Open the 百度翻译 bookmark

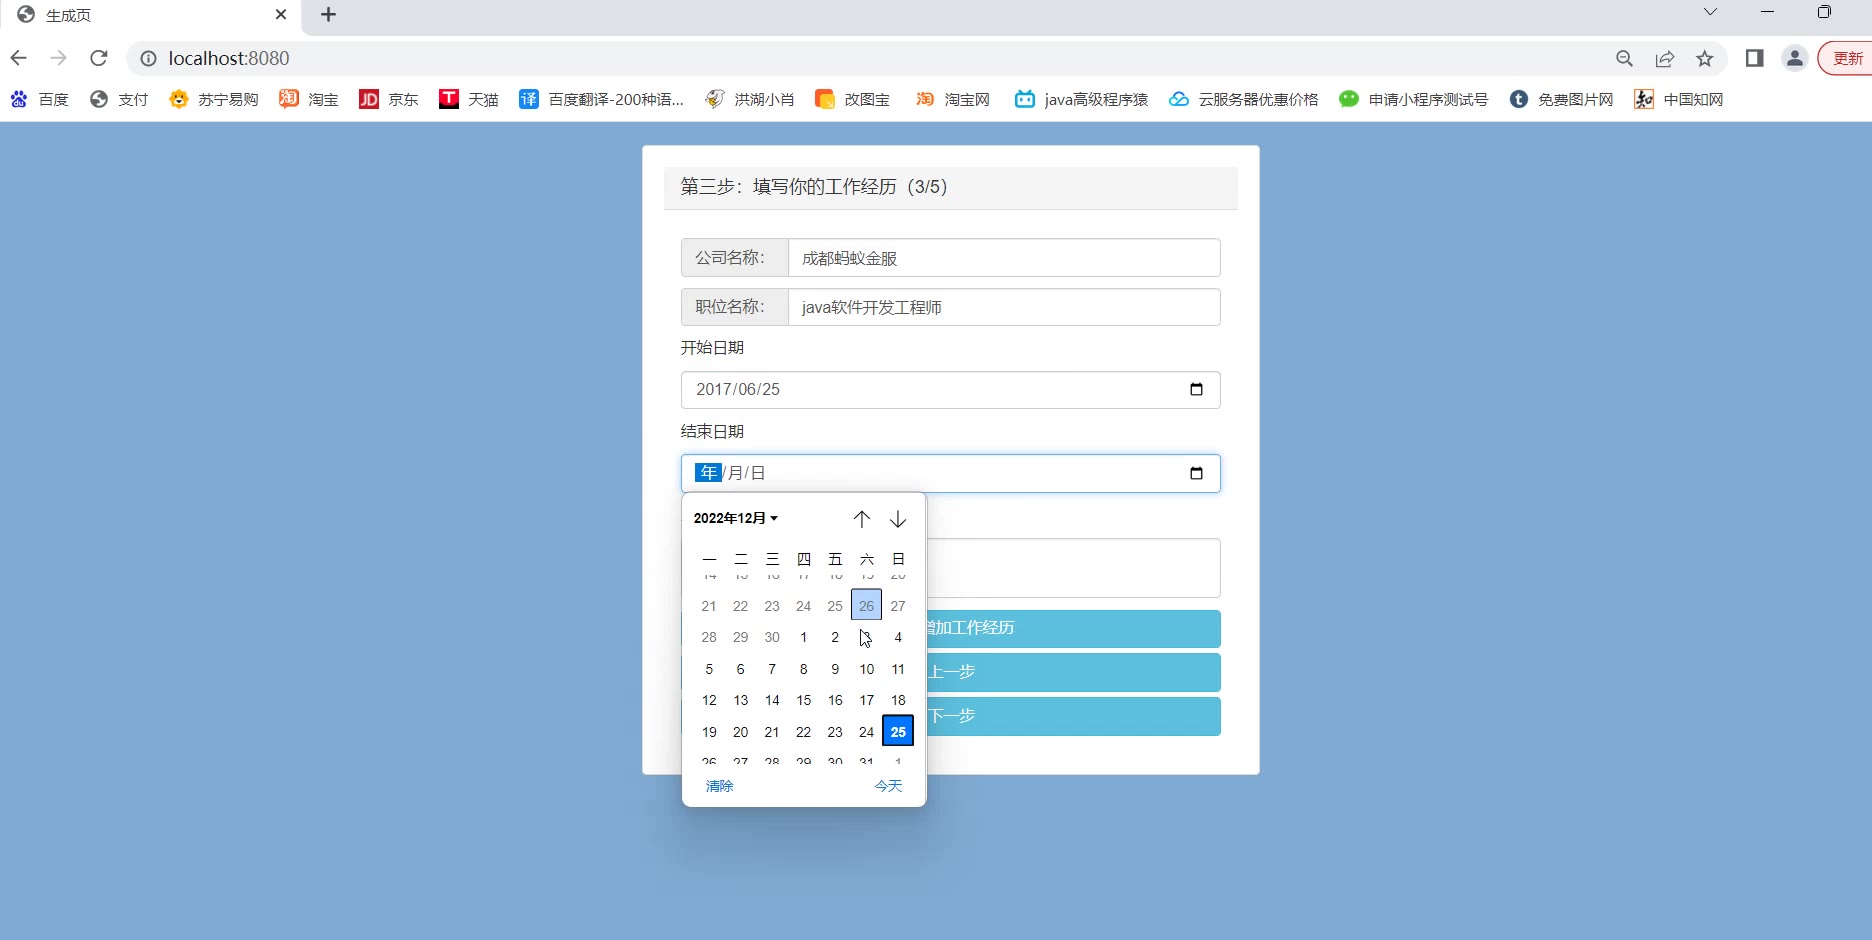click(x=602, y=99)
